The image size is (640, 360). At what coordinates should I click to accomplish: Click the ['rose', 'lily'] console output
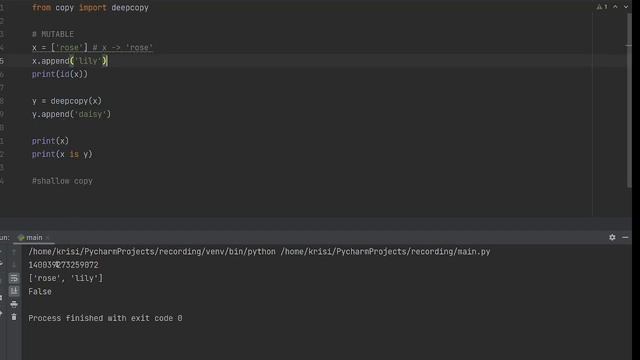[x=66, y=278]
